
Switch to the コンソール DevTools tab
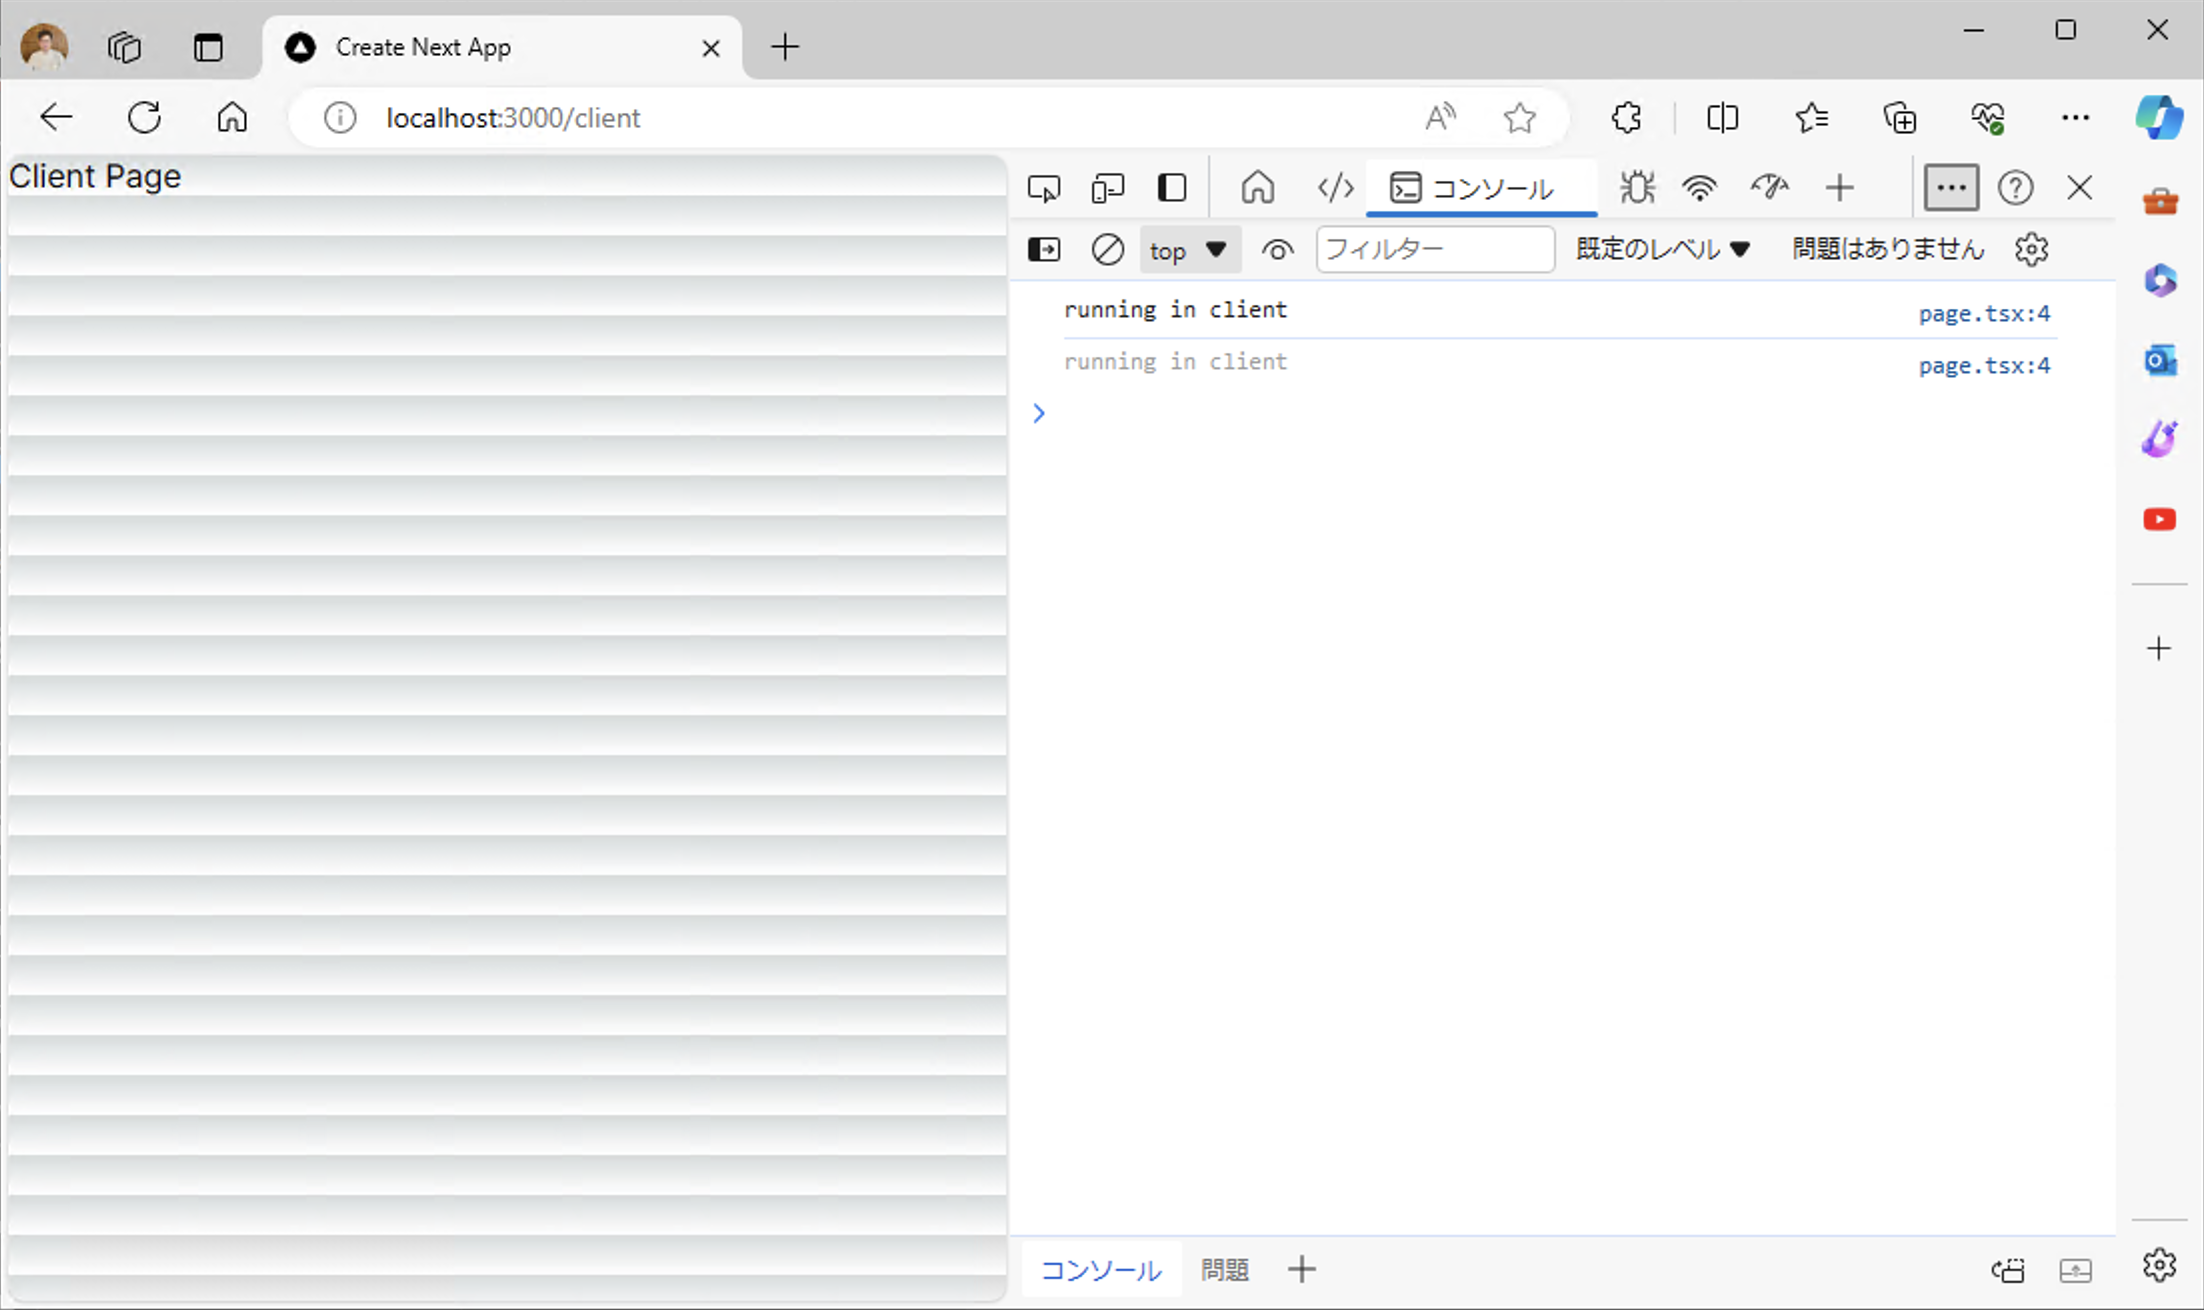coord(1481,188)
